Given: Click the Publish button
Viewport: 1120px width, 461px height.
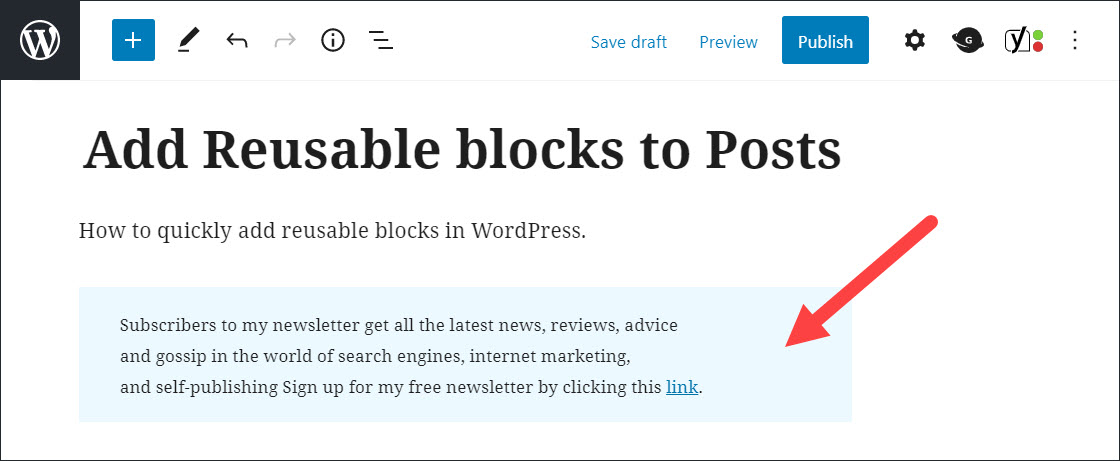Looking at the screenshot, I should coord(825,41).
